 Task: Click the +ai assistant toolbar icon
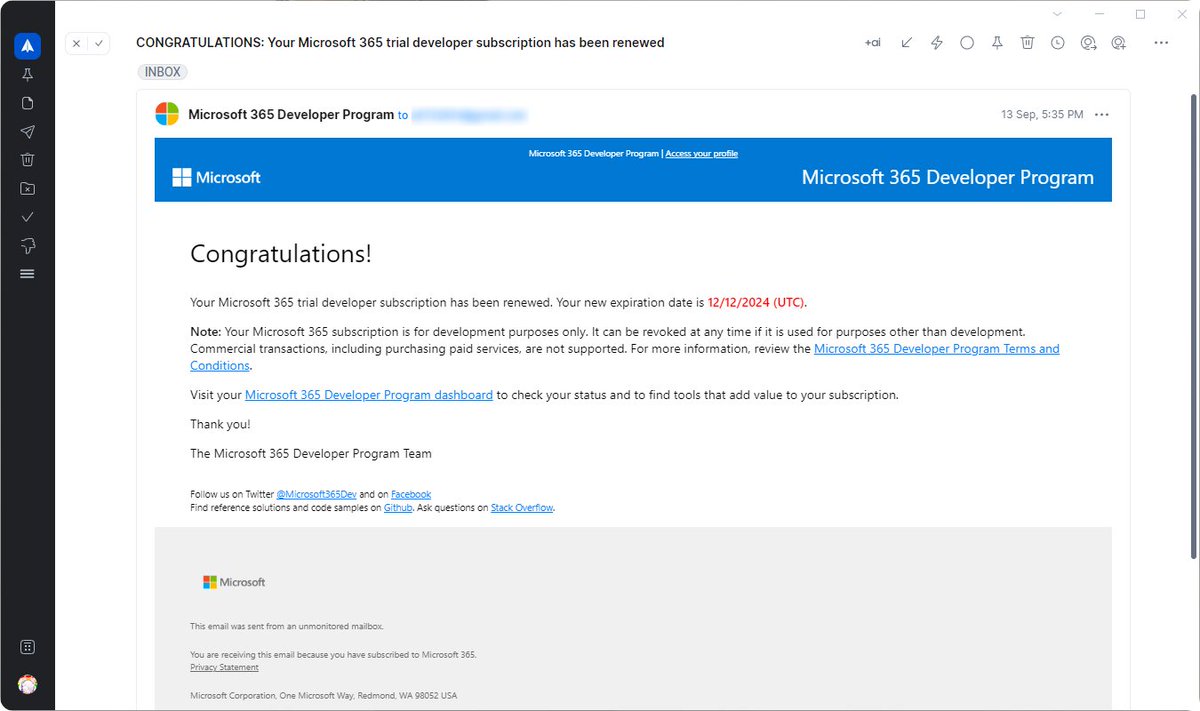(x=871, y=42)
